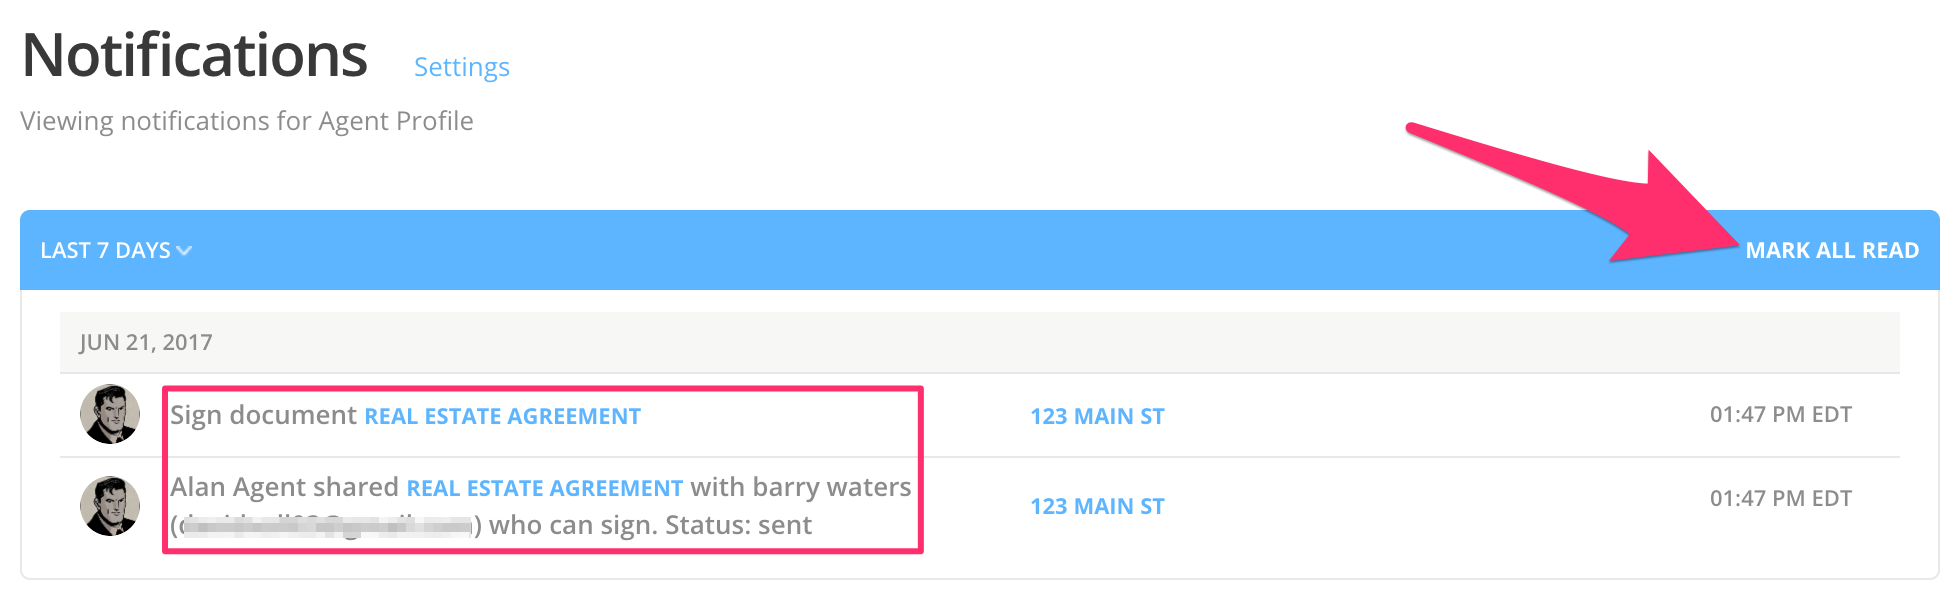Open the REAL ESTATE AGREEMENT link in sign notification
Image resolution: width=1958 pixels, height=604 pixels.
tap(503, 416)
